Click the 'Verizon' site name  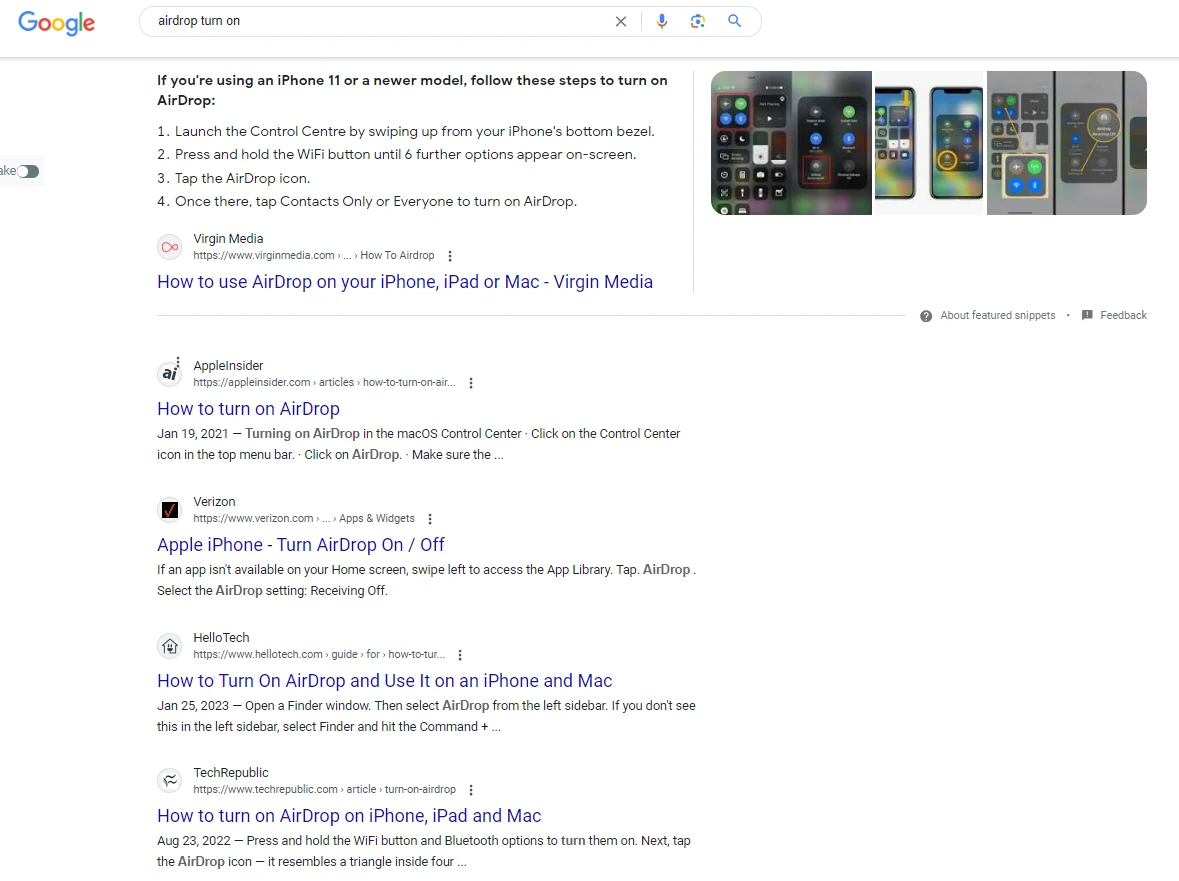click(x=214, y=501)
